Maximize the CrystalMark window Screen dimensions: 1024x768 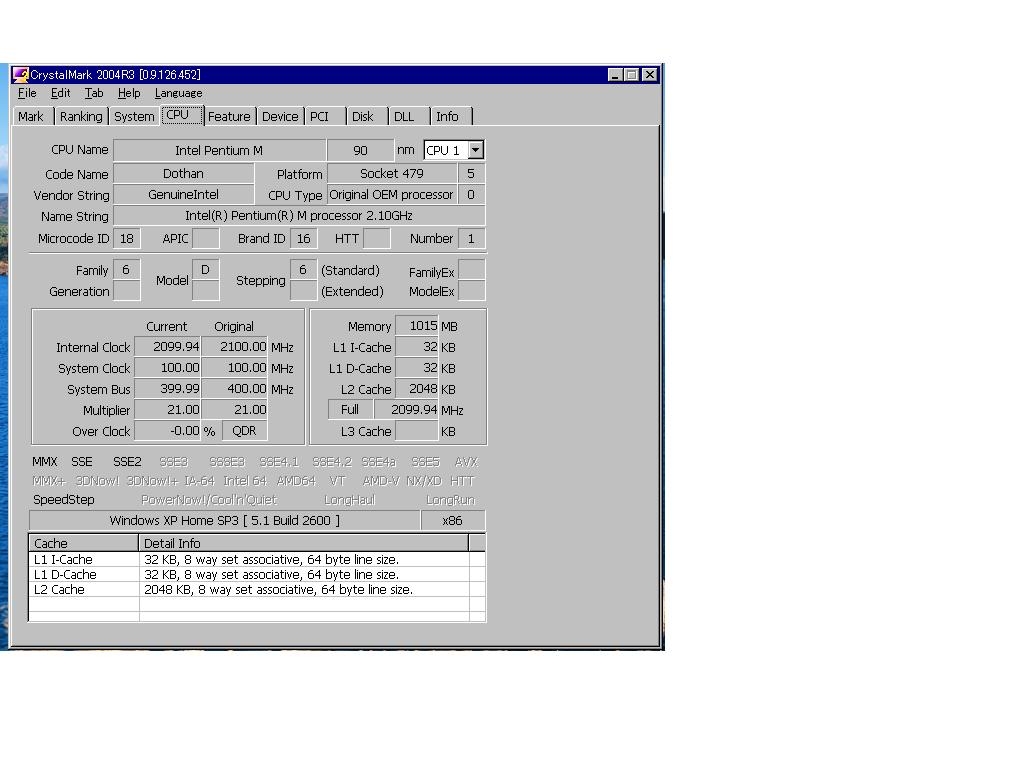click(631, 74)
